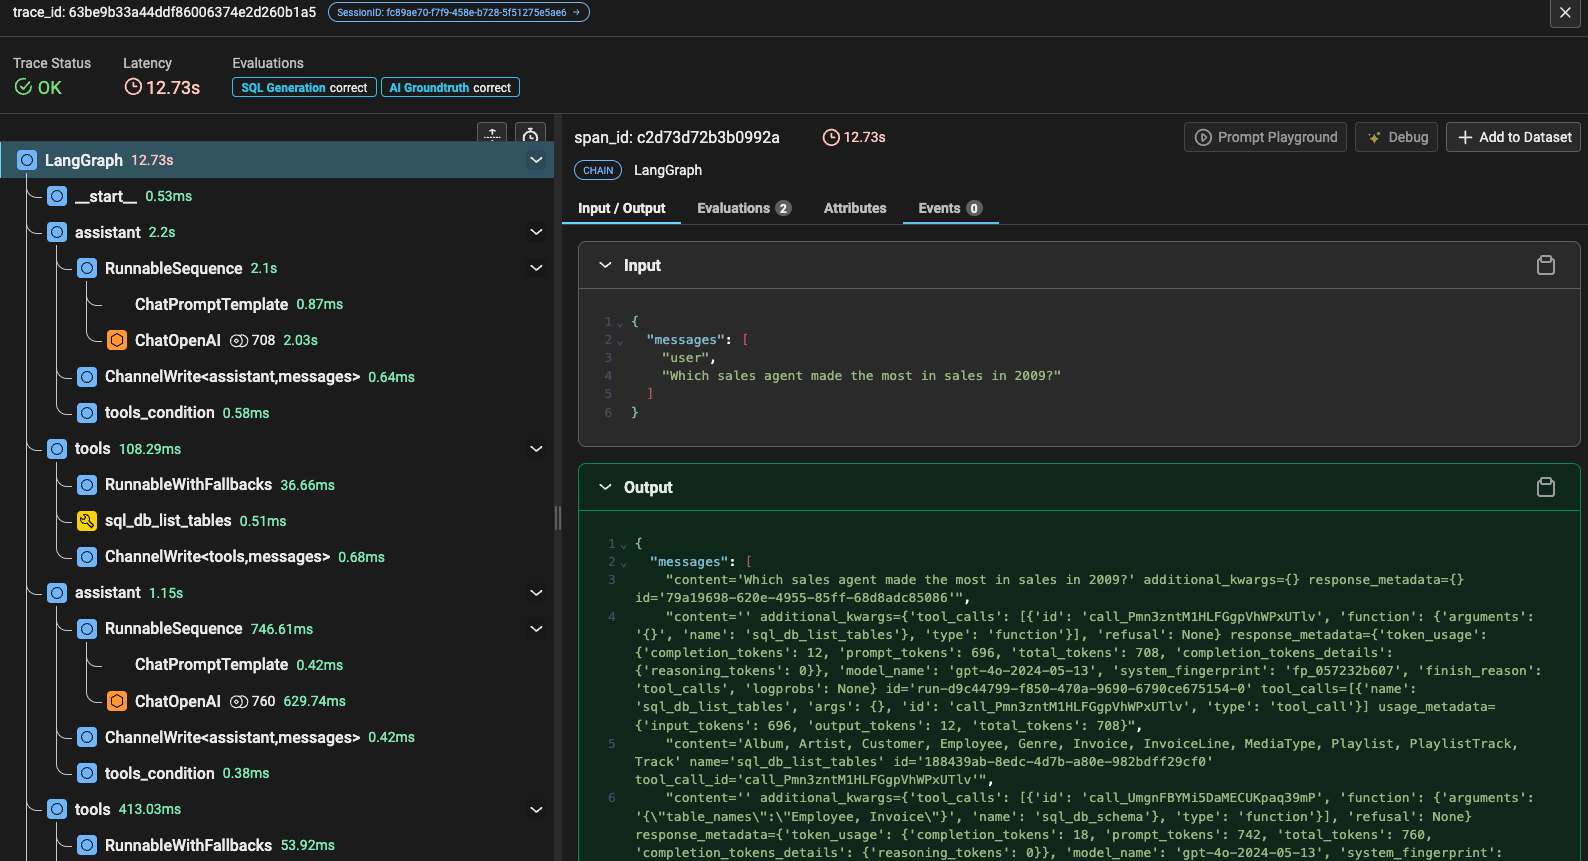Copy the Input JSON with clipboard icon
The height and width of the screenshot is (861, 1588).
(x=1545, y=265)
